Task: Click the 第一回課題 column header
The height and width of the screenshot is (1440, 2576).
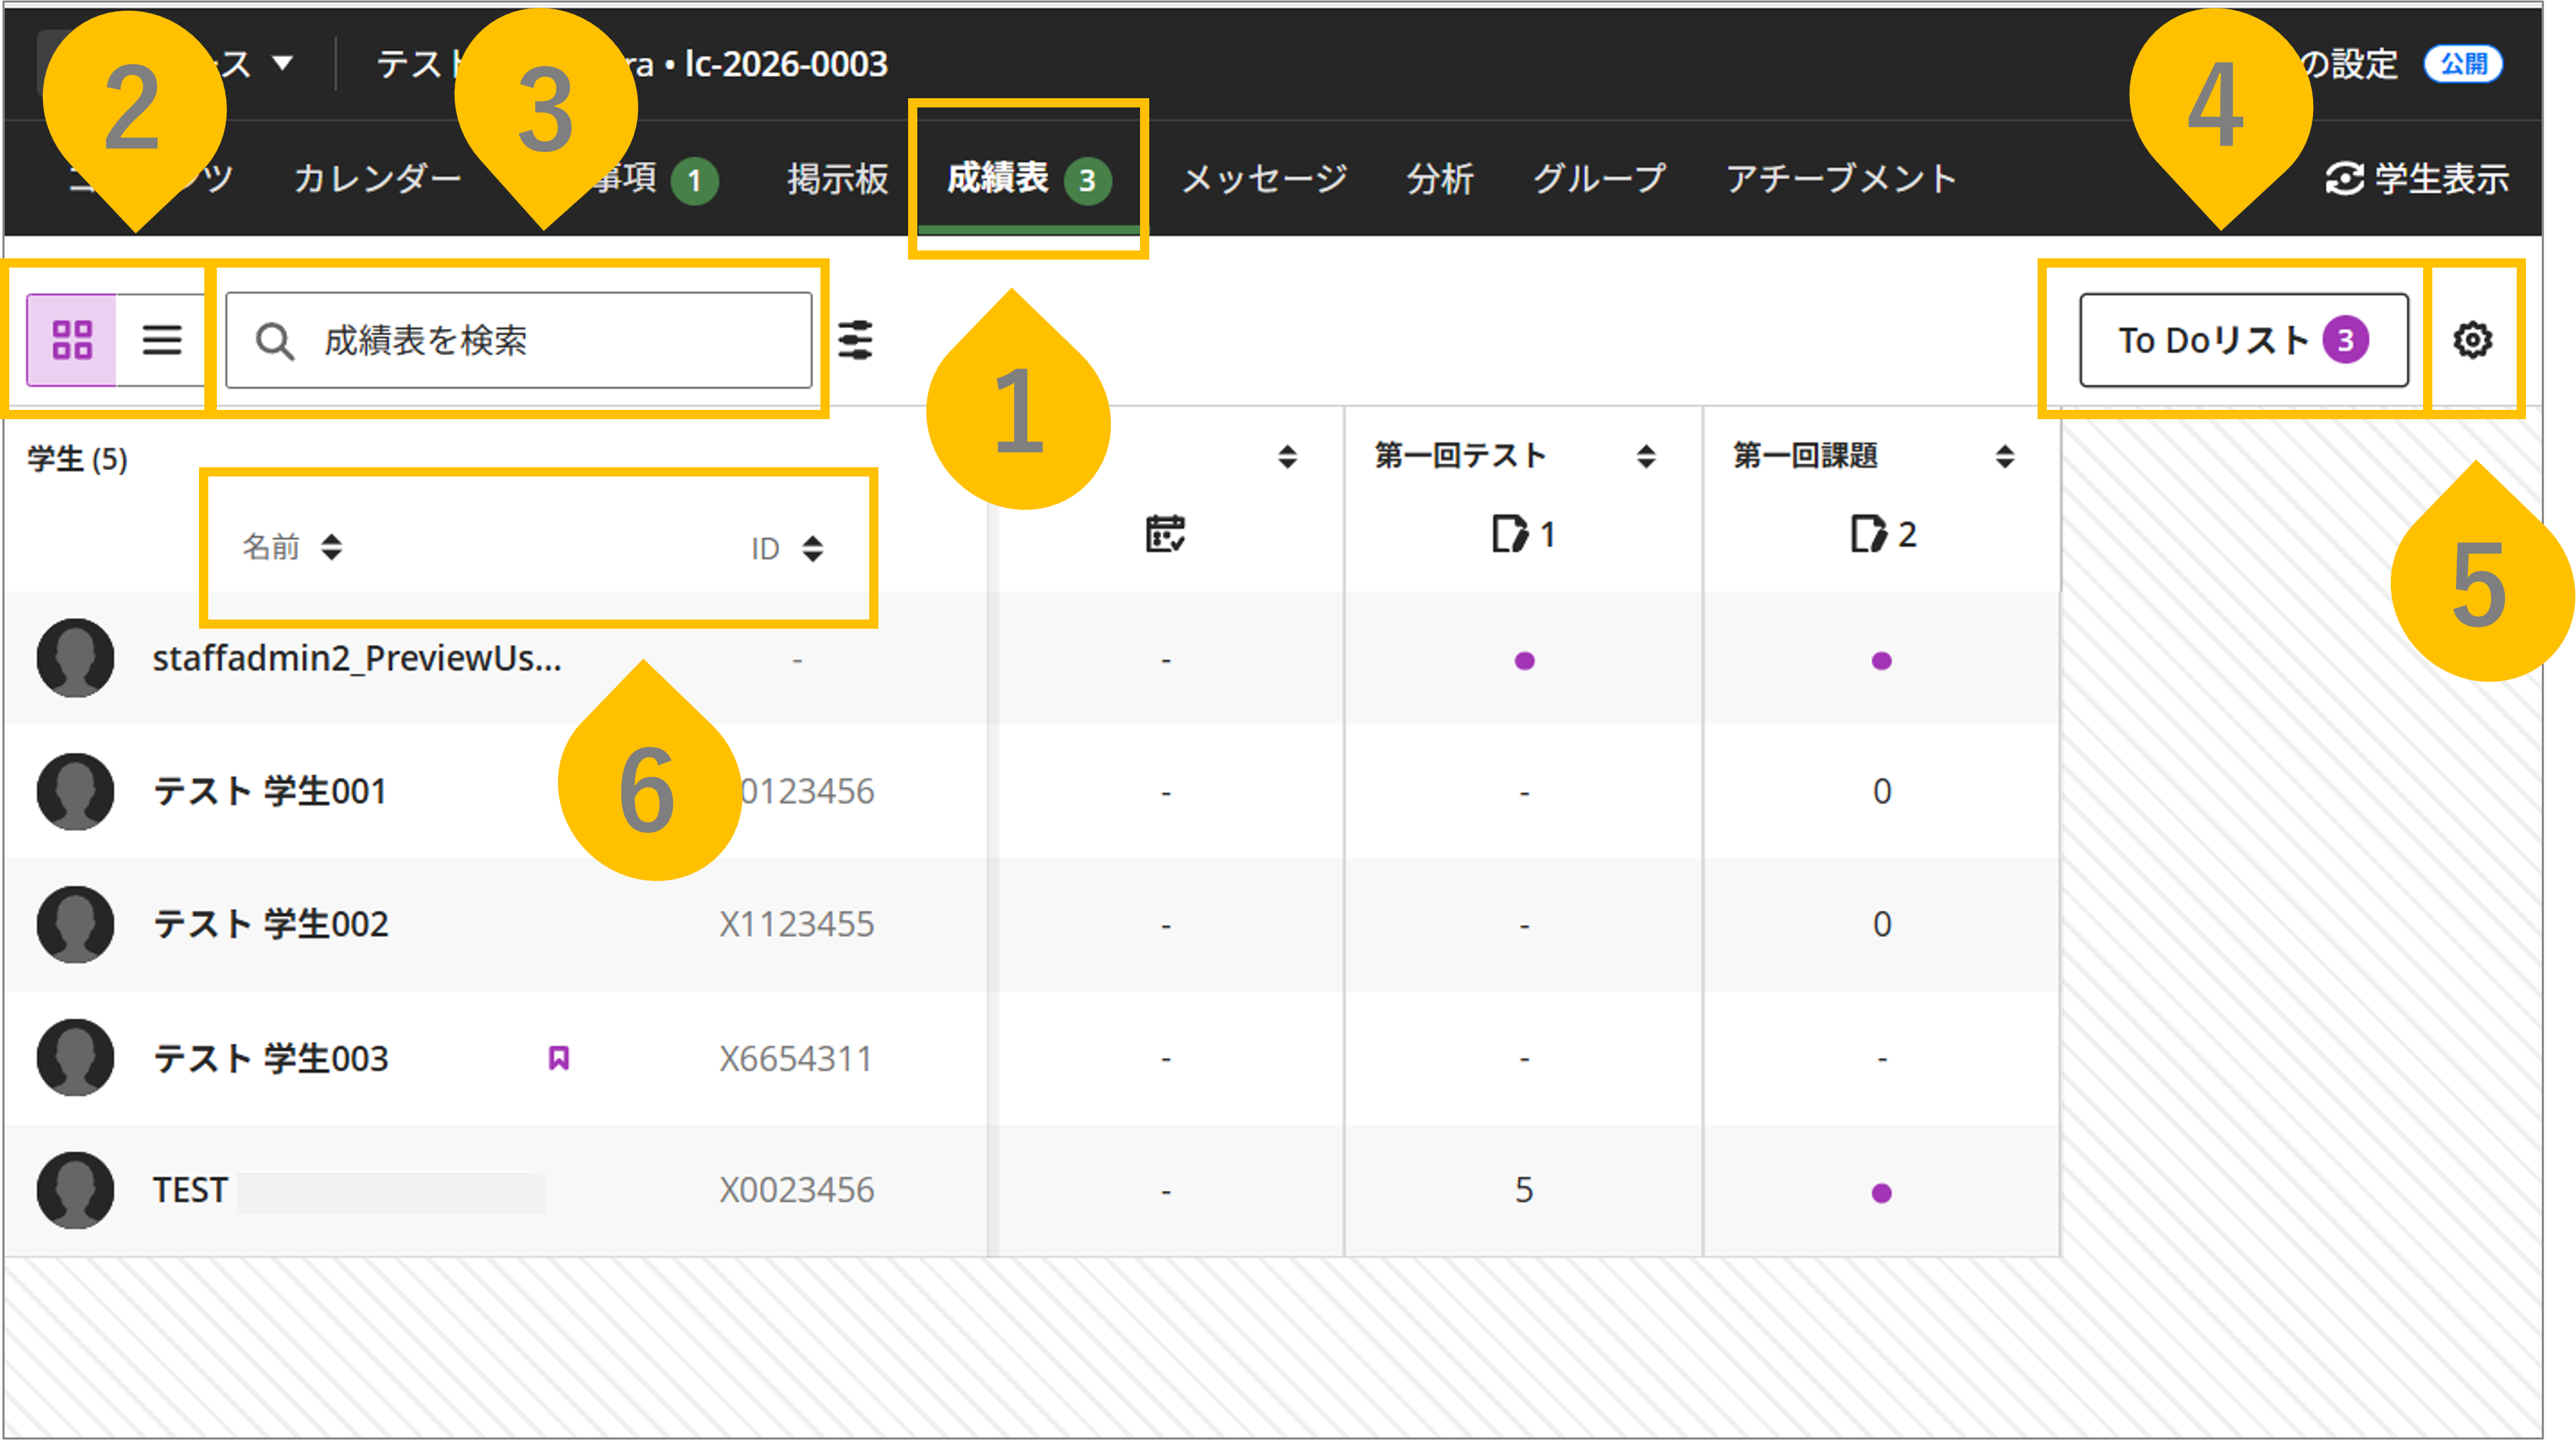Action: pyautogui.click(x=1805, y=456)
